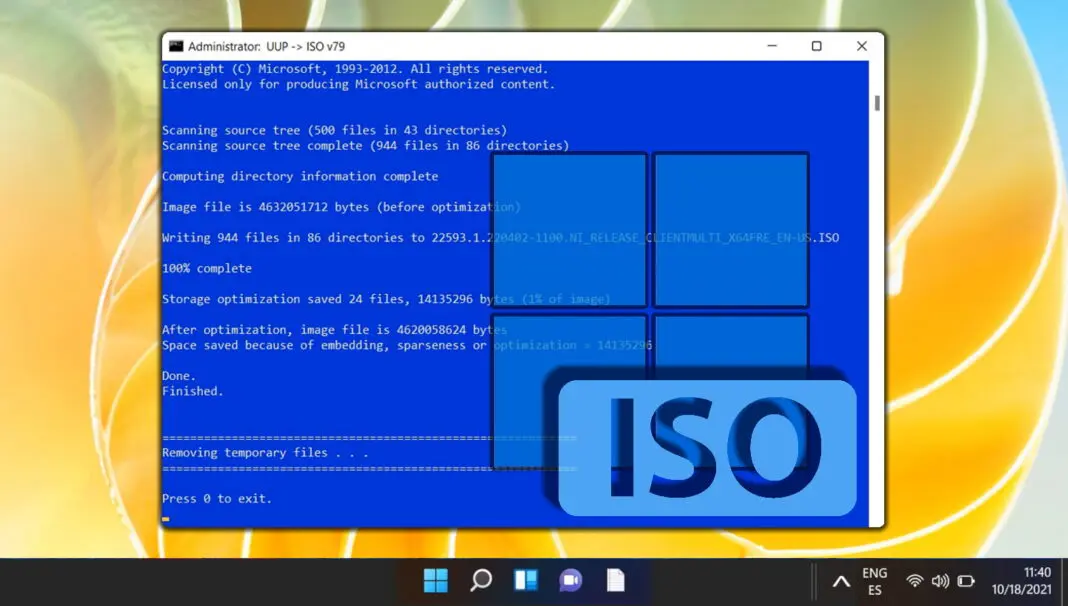Open the Widgets panel from the taskbar
This screenshot has width=1068, height=606.
pyautogui.click(x=526, y=581)
